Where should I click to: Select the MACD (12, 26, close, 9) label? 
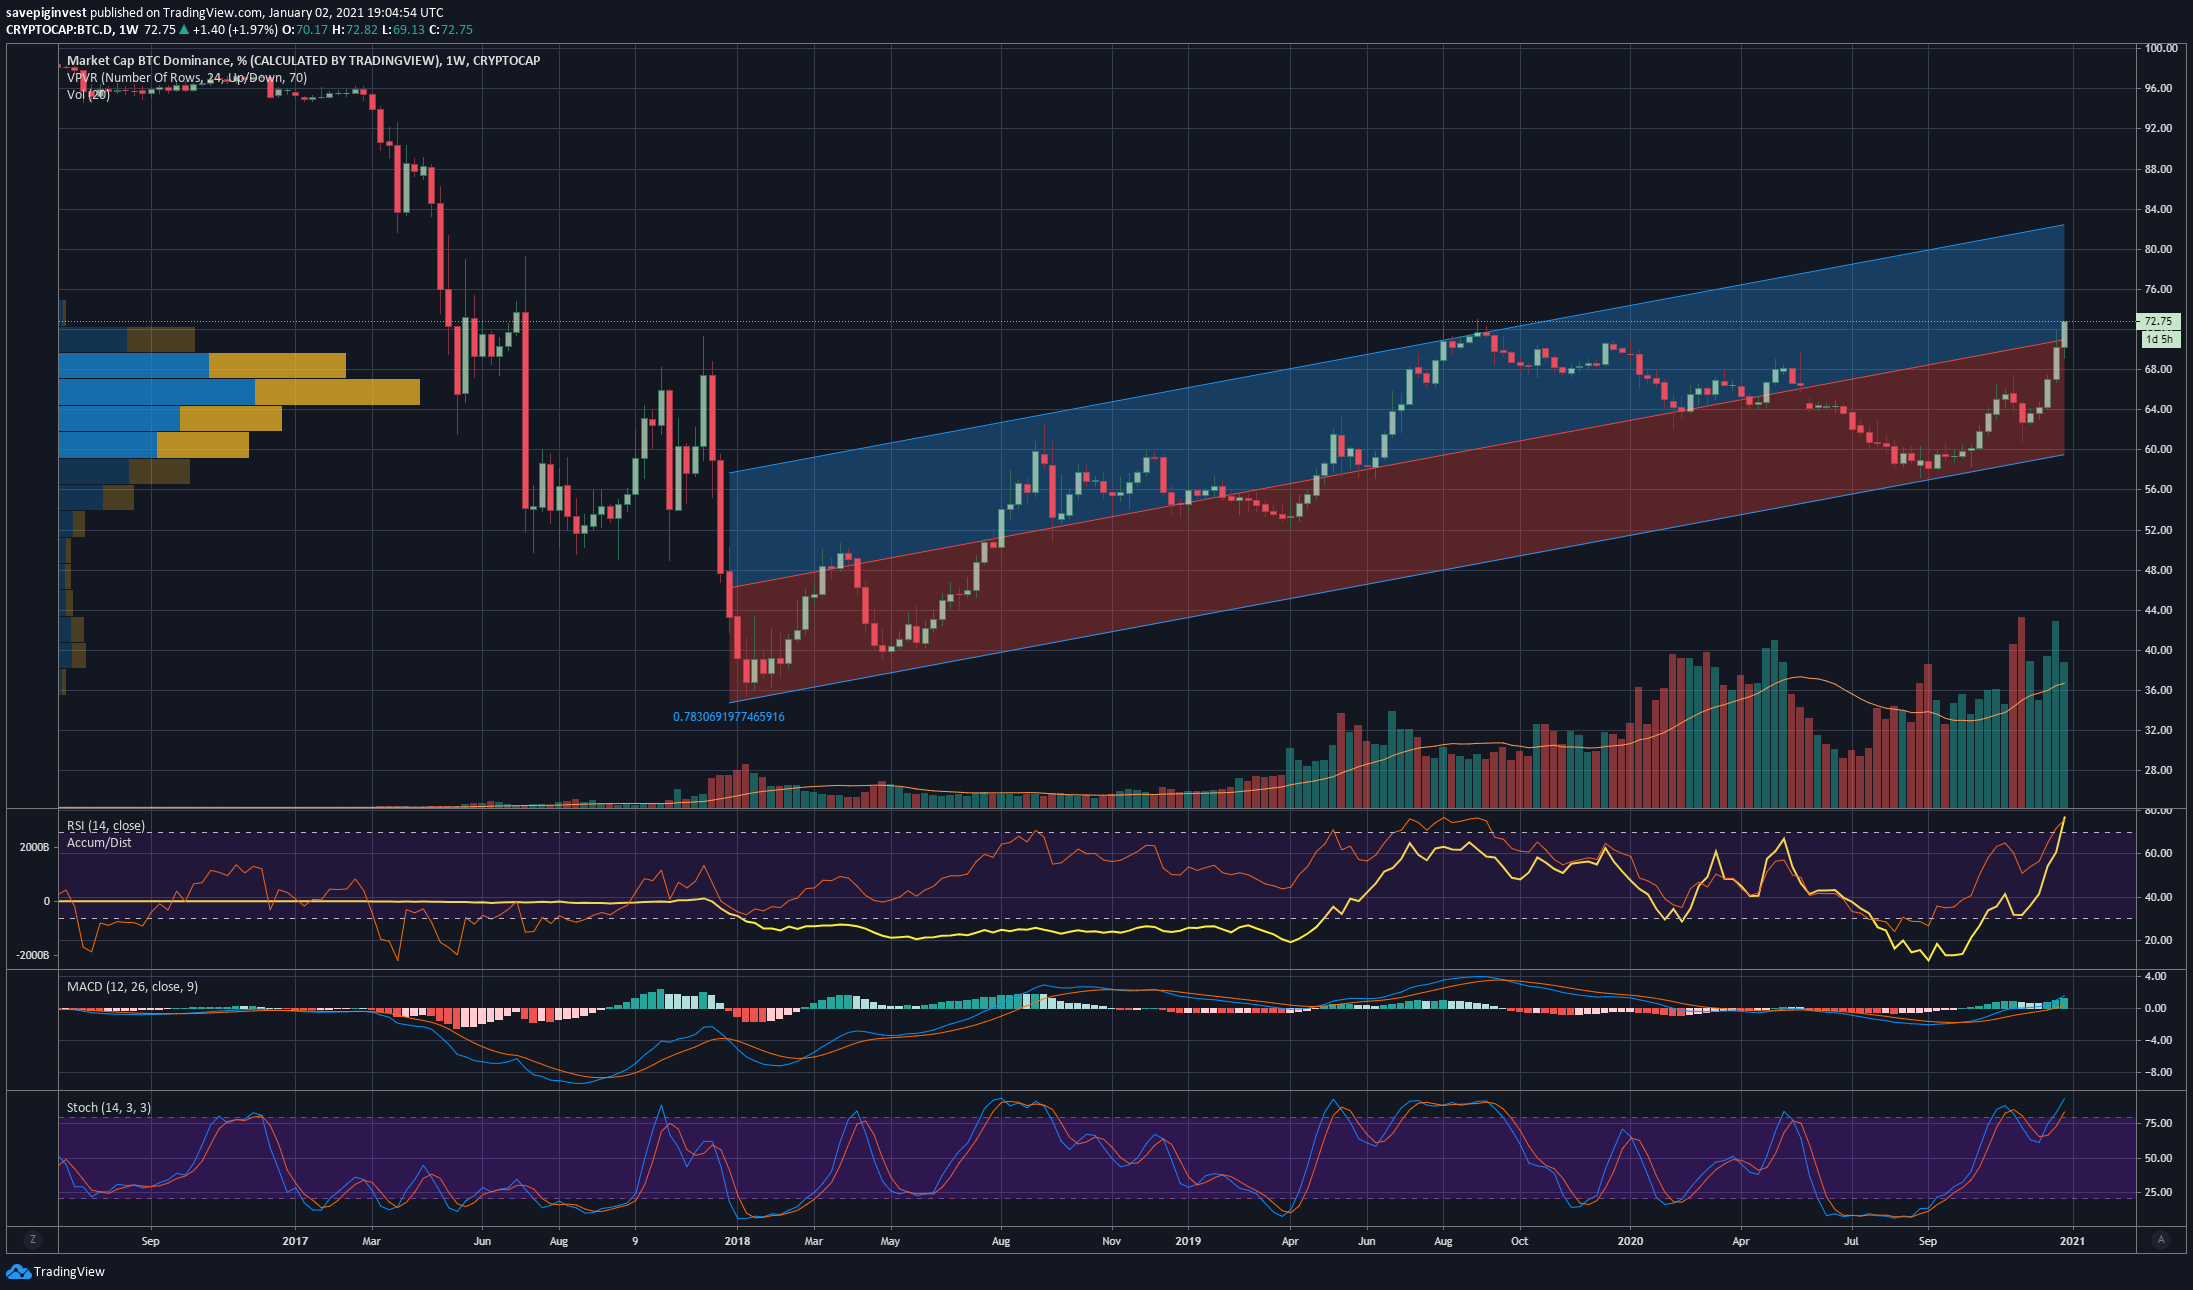coord(131,986)
